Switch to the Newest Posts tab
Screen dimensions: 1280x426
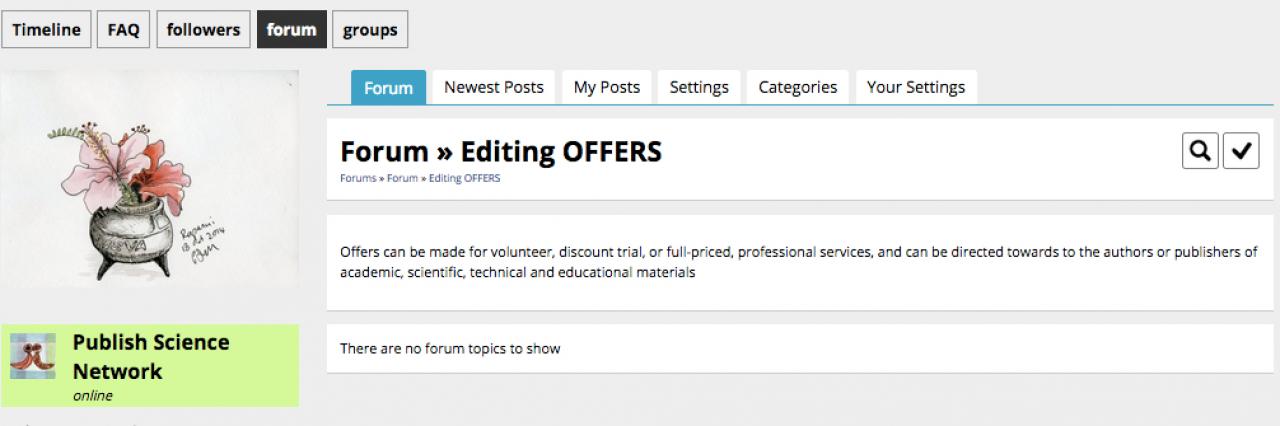point(494,87)
